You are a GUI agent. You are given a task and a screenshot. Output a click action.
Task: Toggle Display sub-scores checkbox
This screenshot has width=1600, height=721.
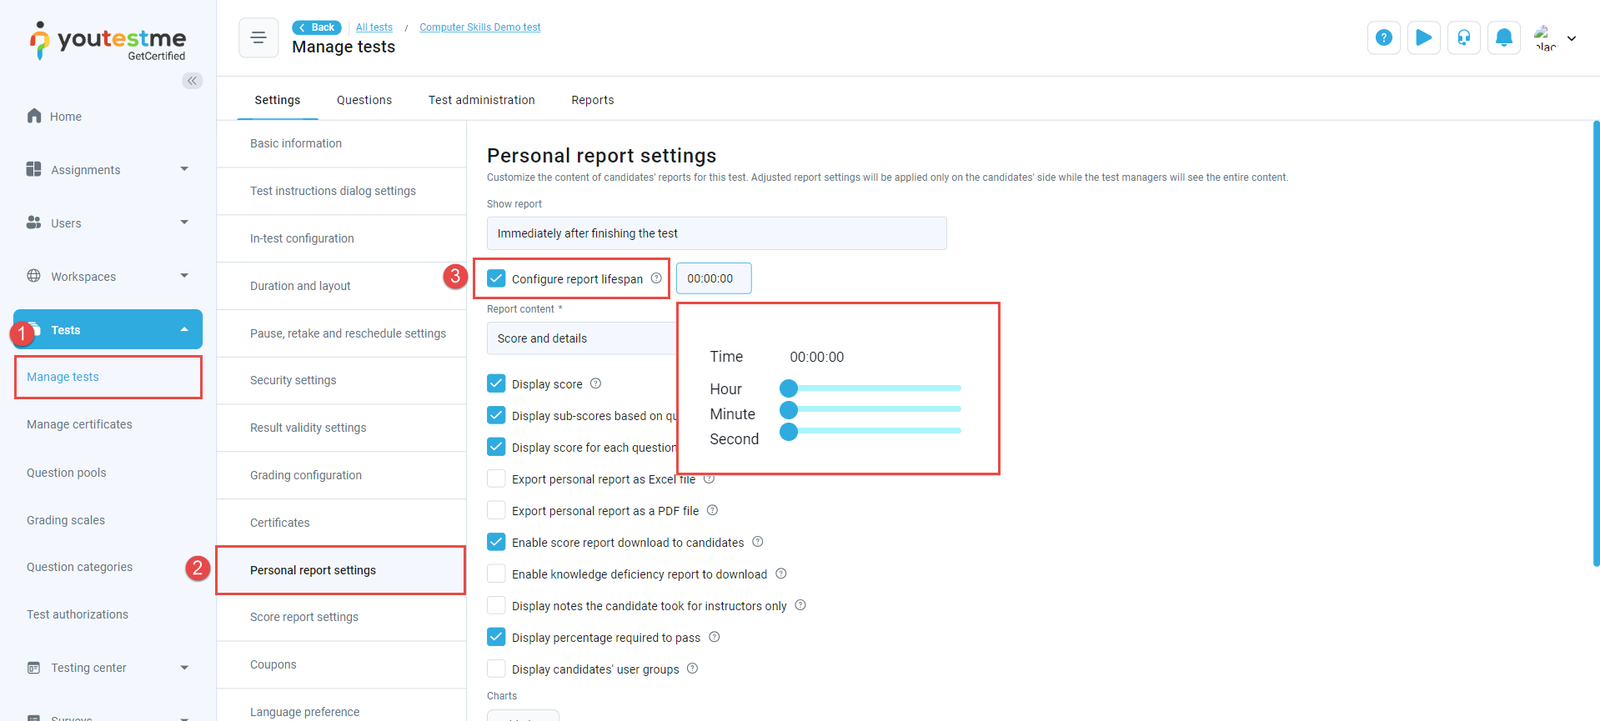pyautogui.click(x=496, y=415)
